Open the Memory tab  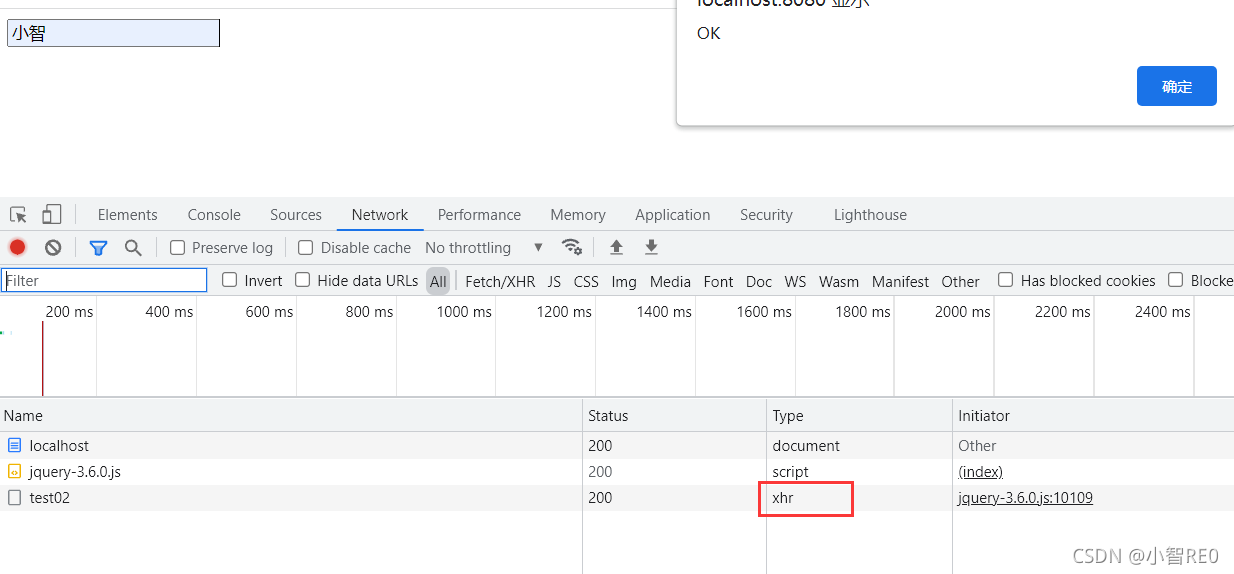pyautogui.click(x=578, y=215)
